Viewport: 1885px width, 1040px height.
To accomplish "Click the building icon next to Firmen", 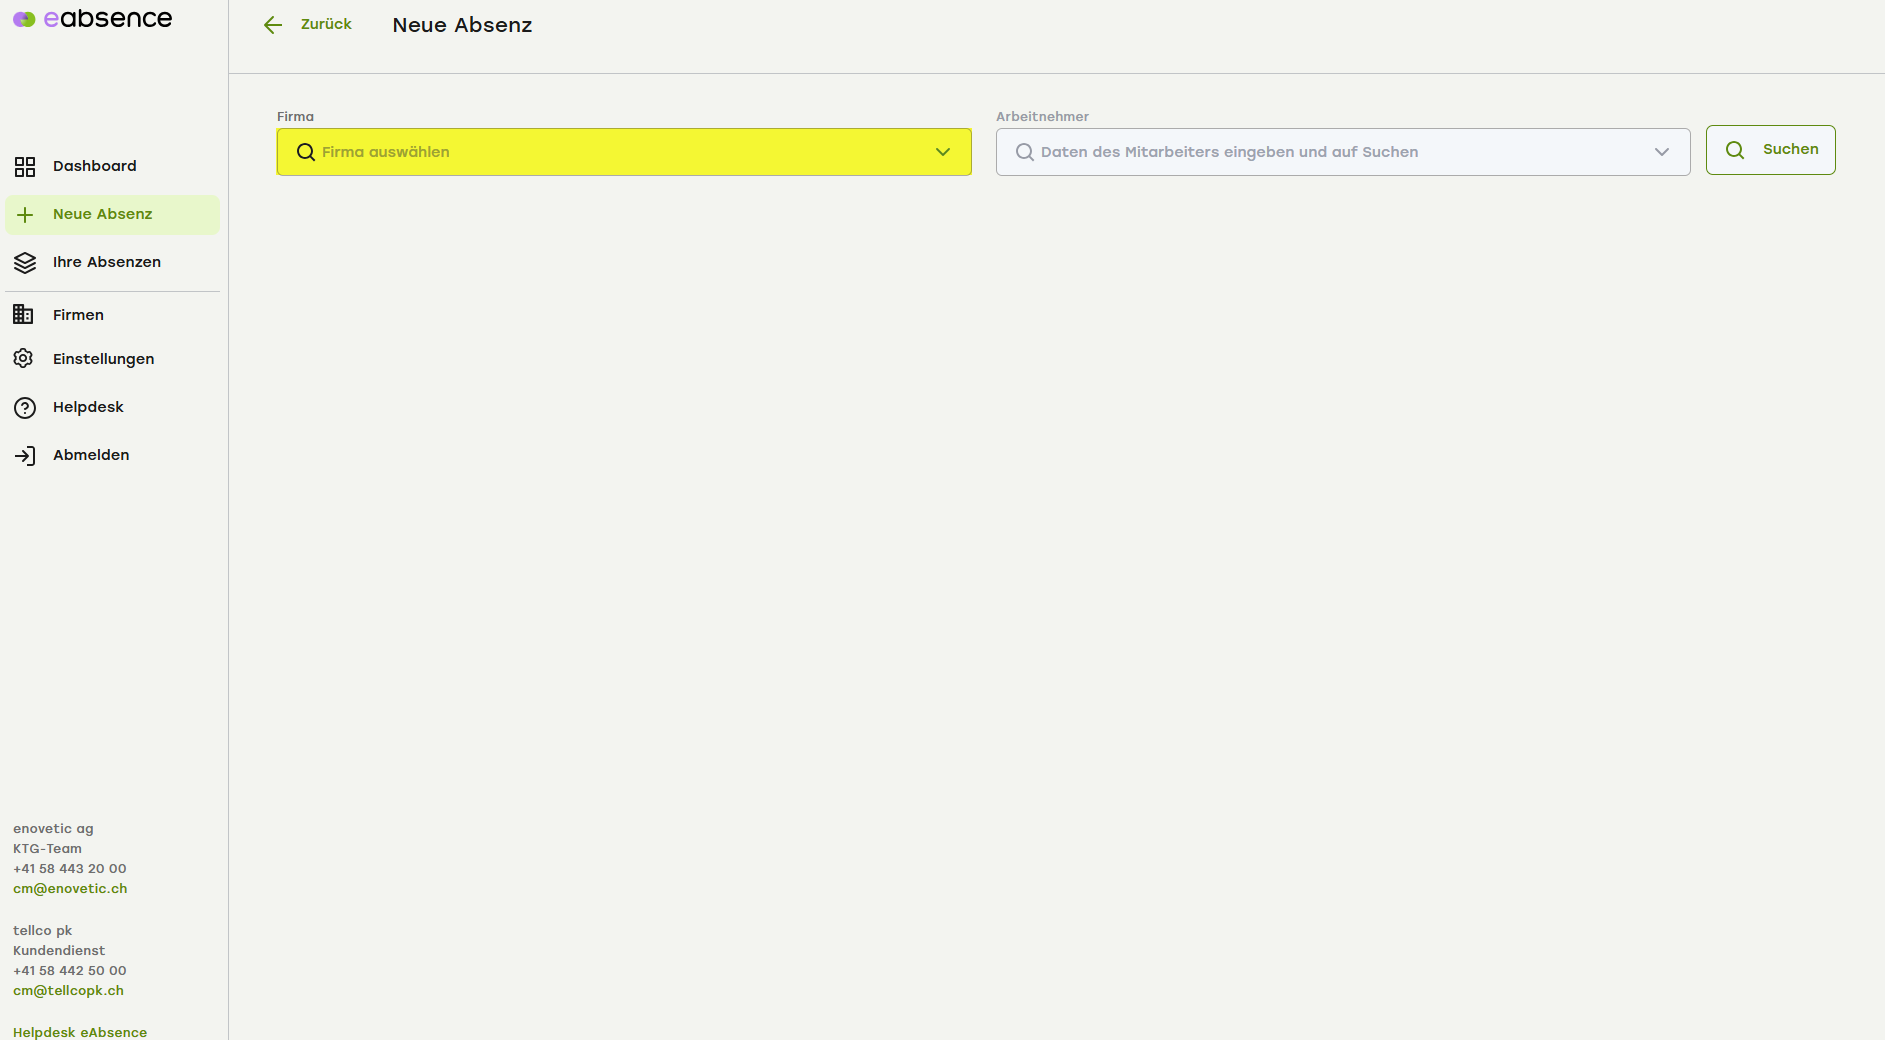I will click(x=23, y=315).
